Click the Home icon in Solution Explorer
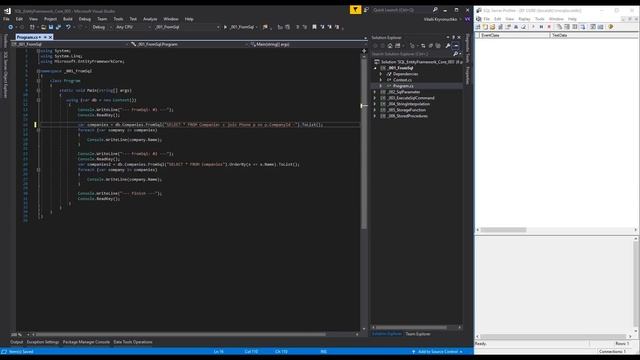Image resolution: width=640 pixels, height=360 pixels. tap(390, 46)
